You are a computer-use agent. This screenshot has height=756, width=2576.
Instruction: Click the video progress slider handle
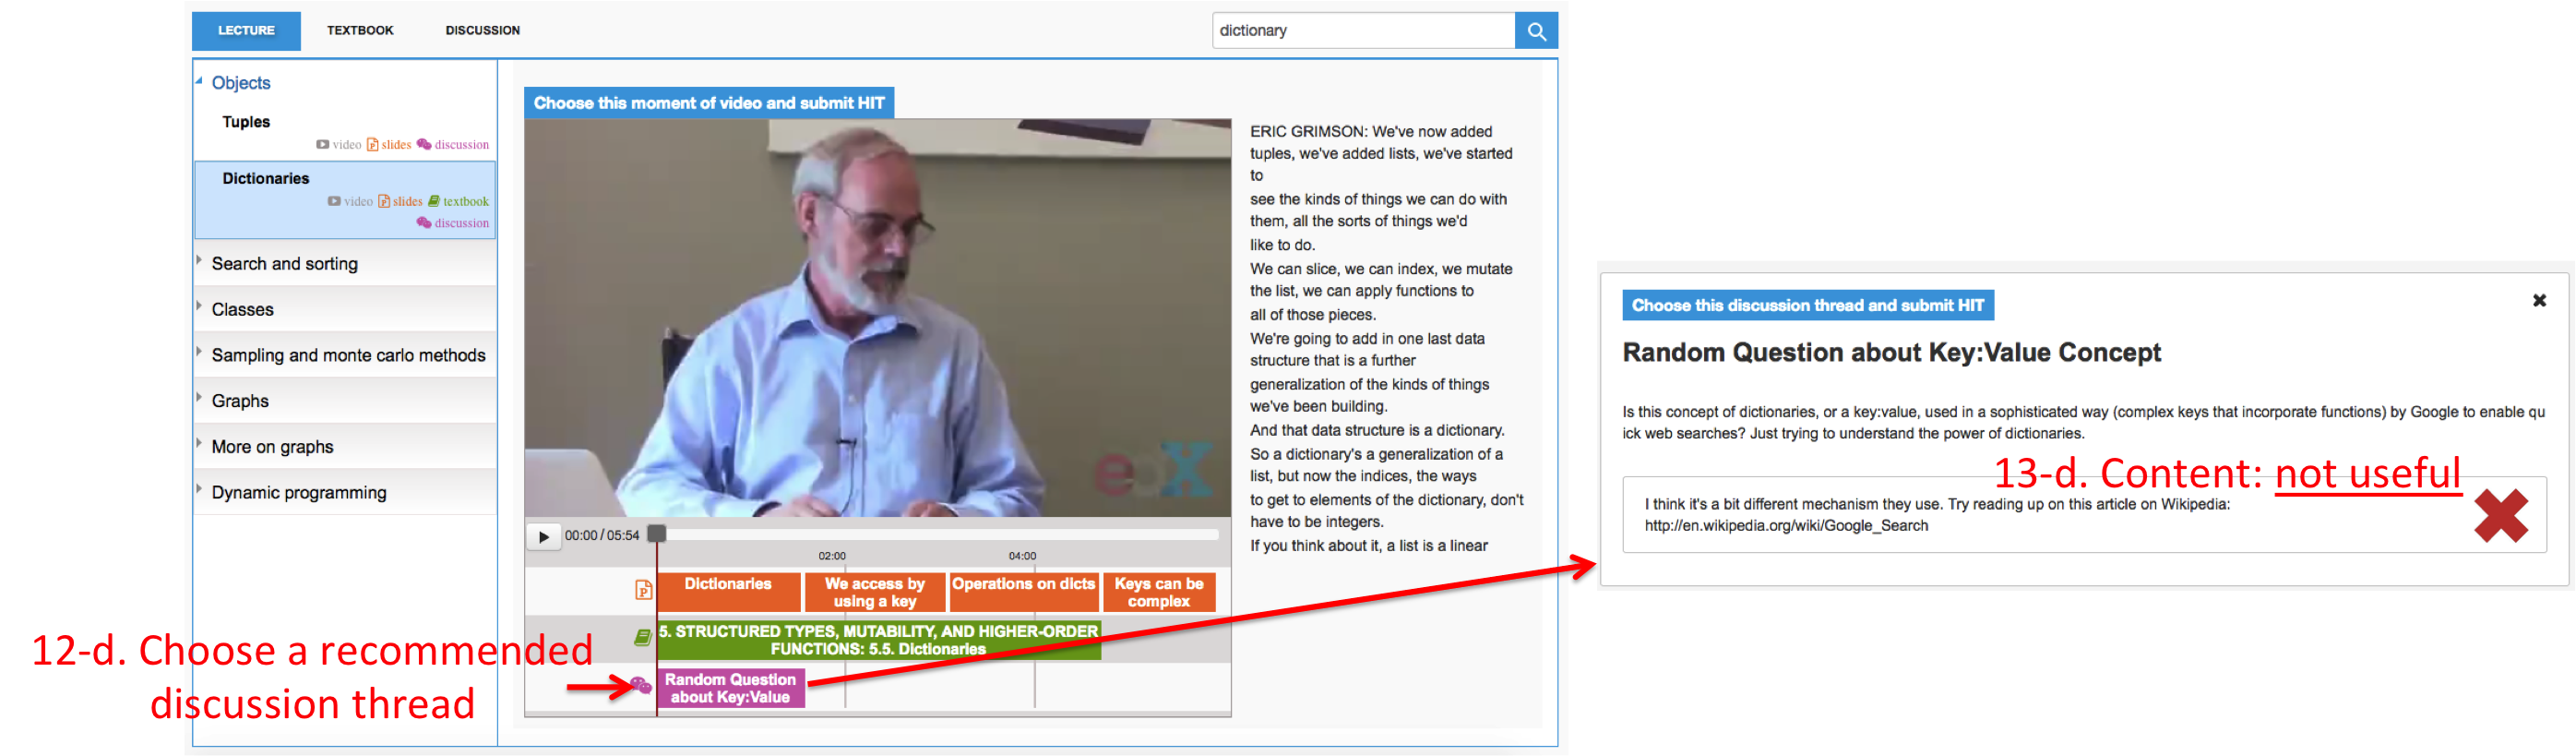pos(657,534)
